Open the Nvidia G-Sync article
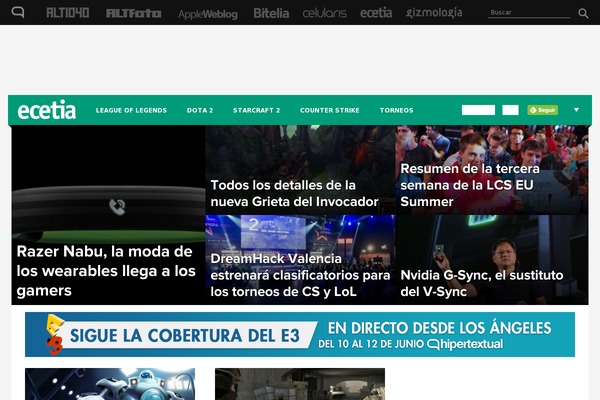Viewport: 600px width, 400px height. 492,260
